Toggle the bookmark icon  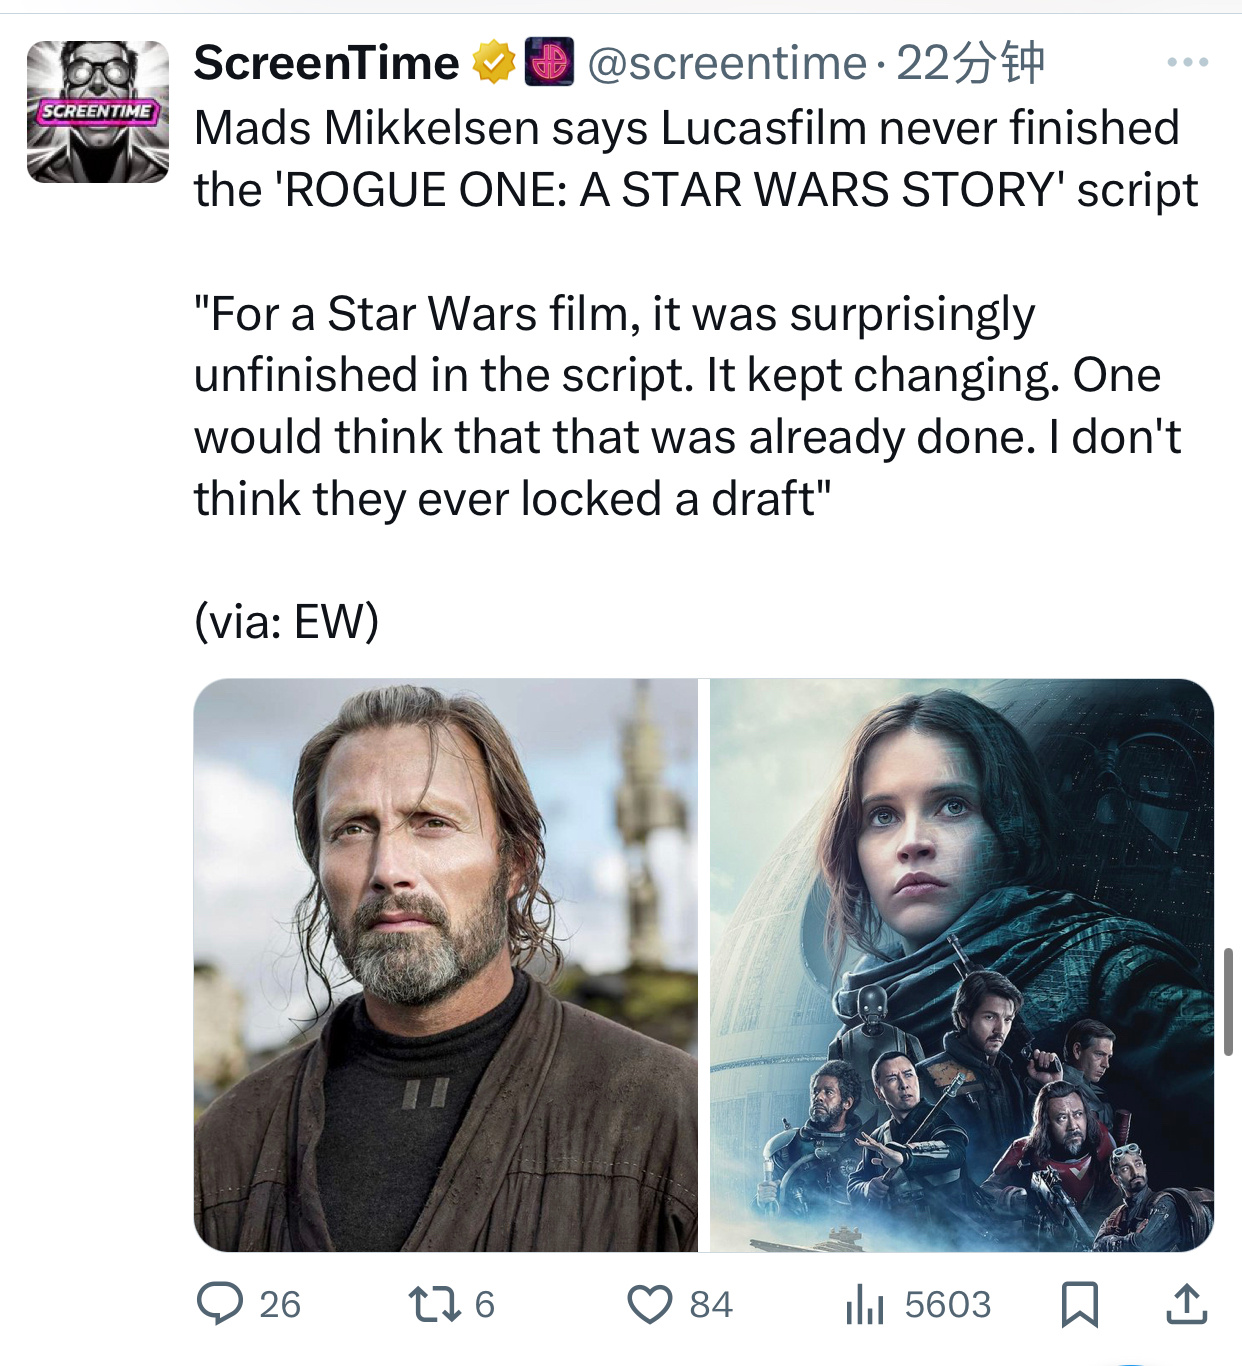pyautogui.click(x=1080, y=1304)
